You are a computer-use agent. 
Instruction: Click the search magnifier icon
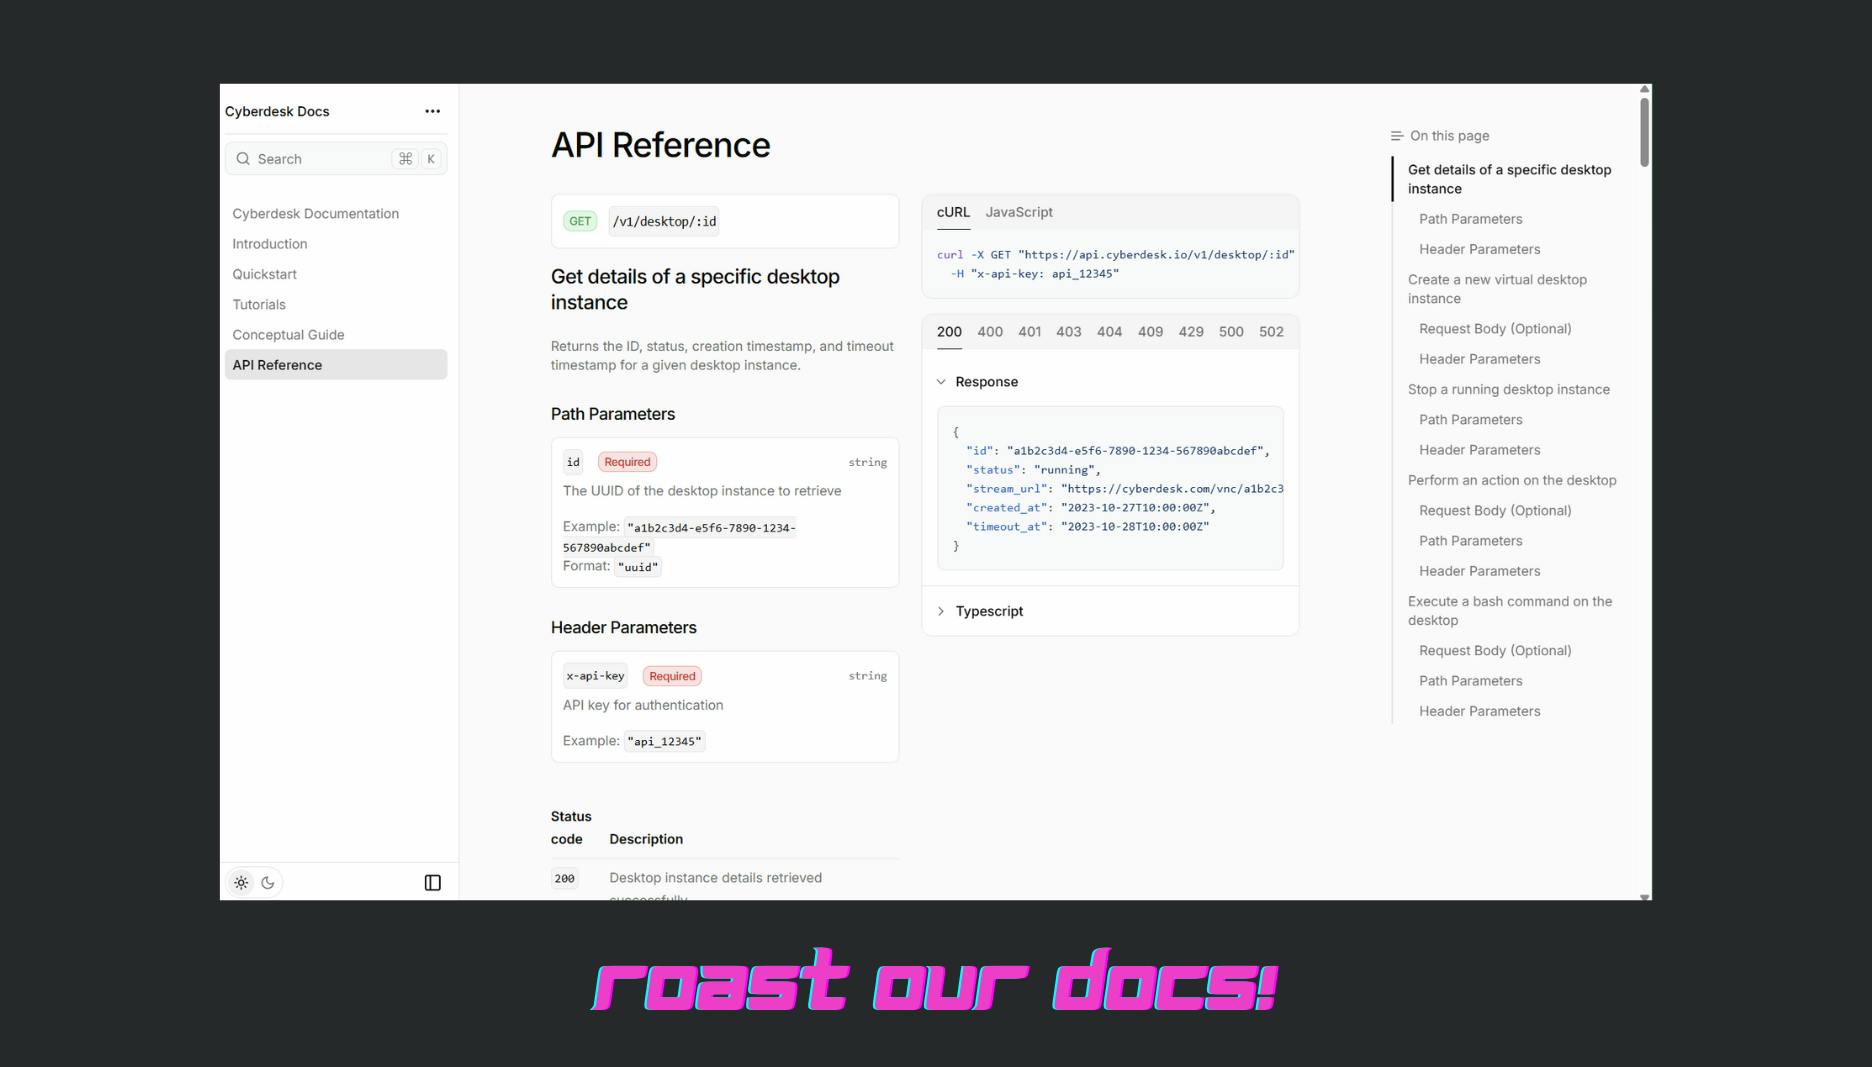243,159
